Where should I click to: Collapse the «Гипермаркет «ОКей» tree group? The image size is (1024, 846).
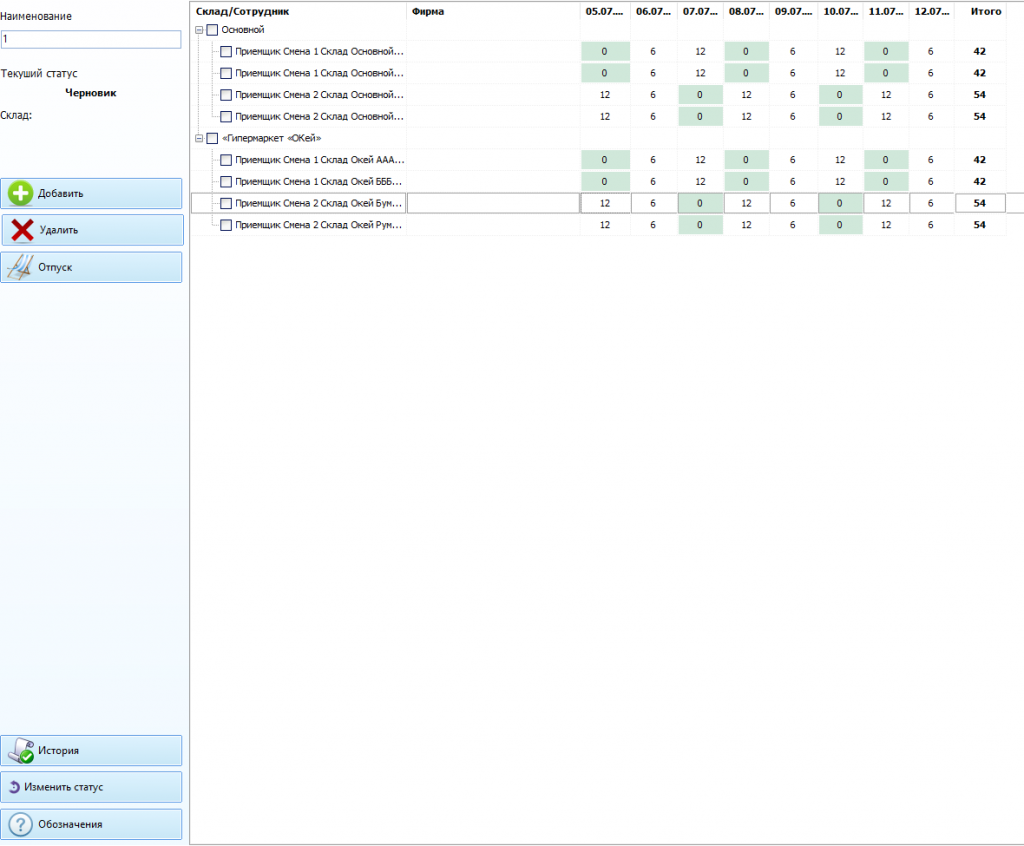point(199,138)
